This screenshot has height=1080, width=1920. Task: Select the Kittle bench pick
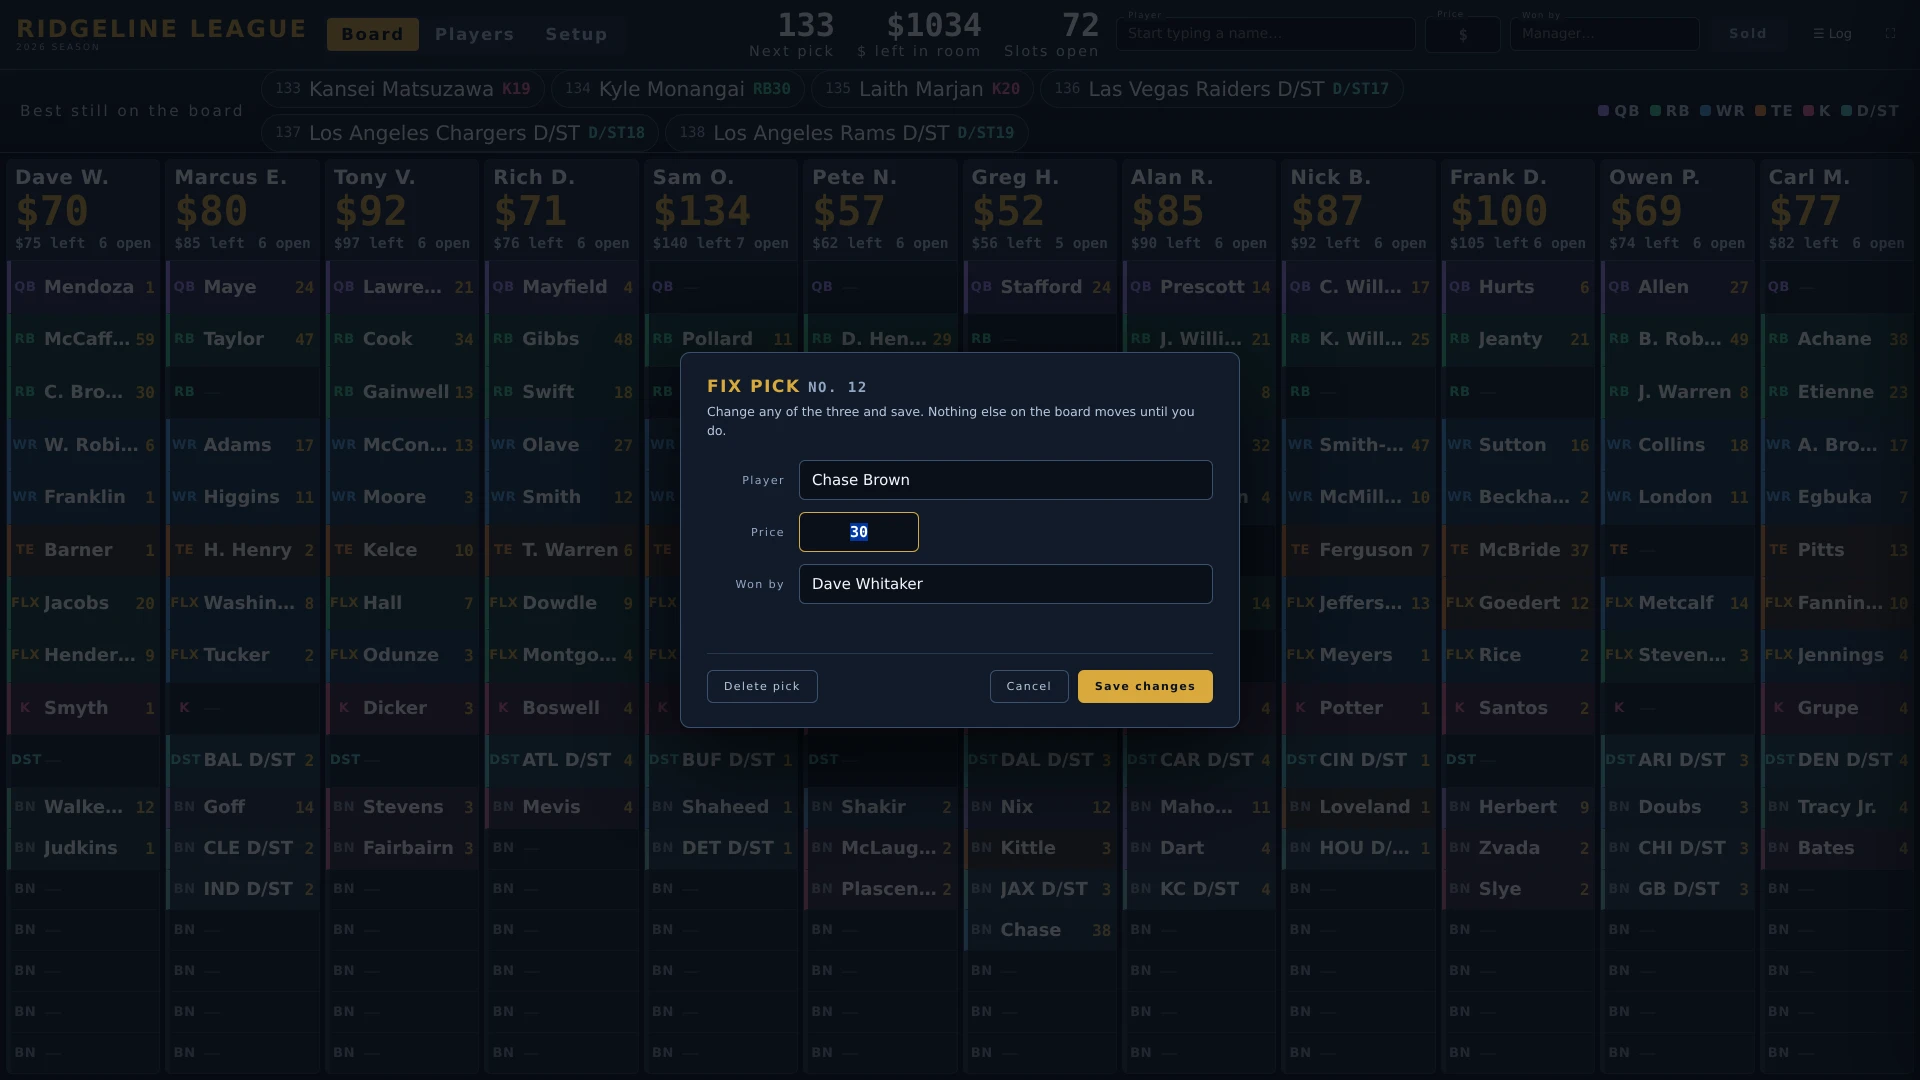pos(1040,848)
